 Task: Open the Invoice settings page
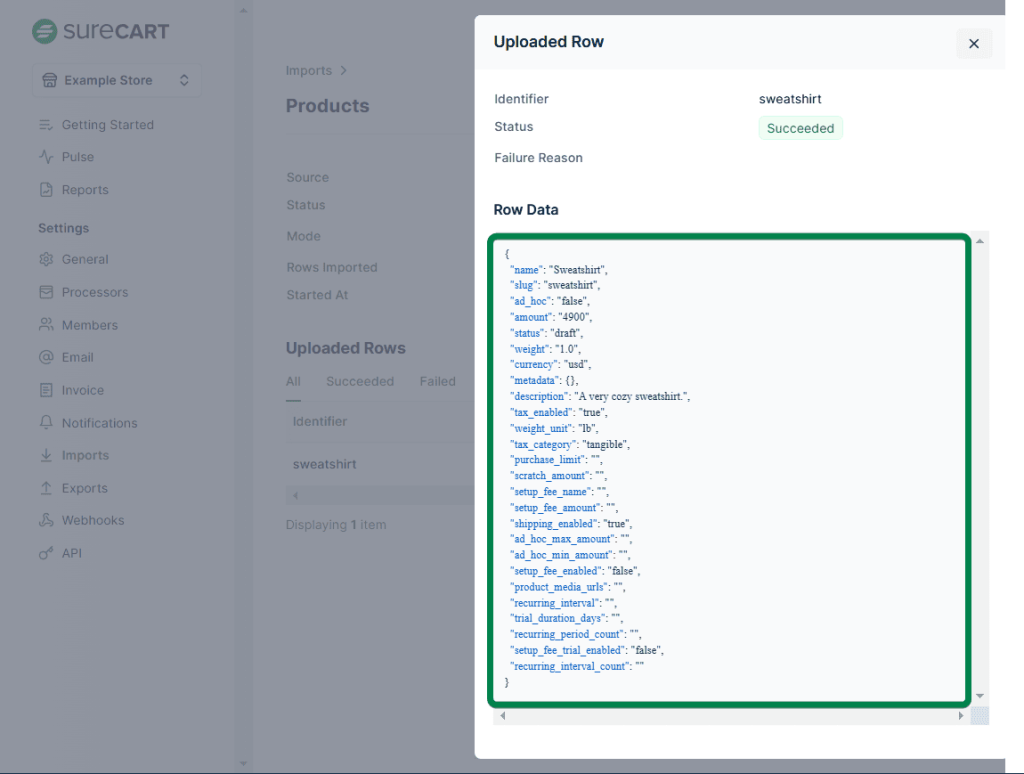coord(82,390)
